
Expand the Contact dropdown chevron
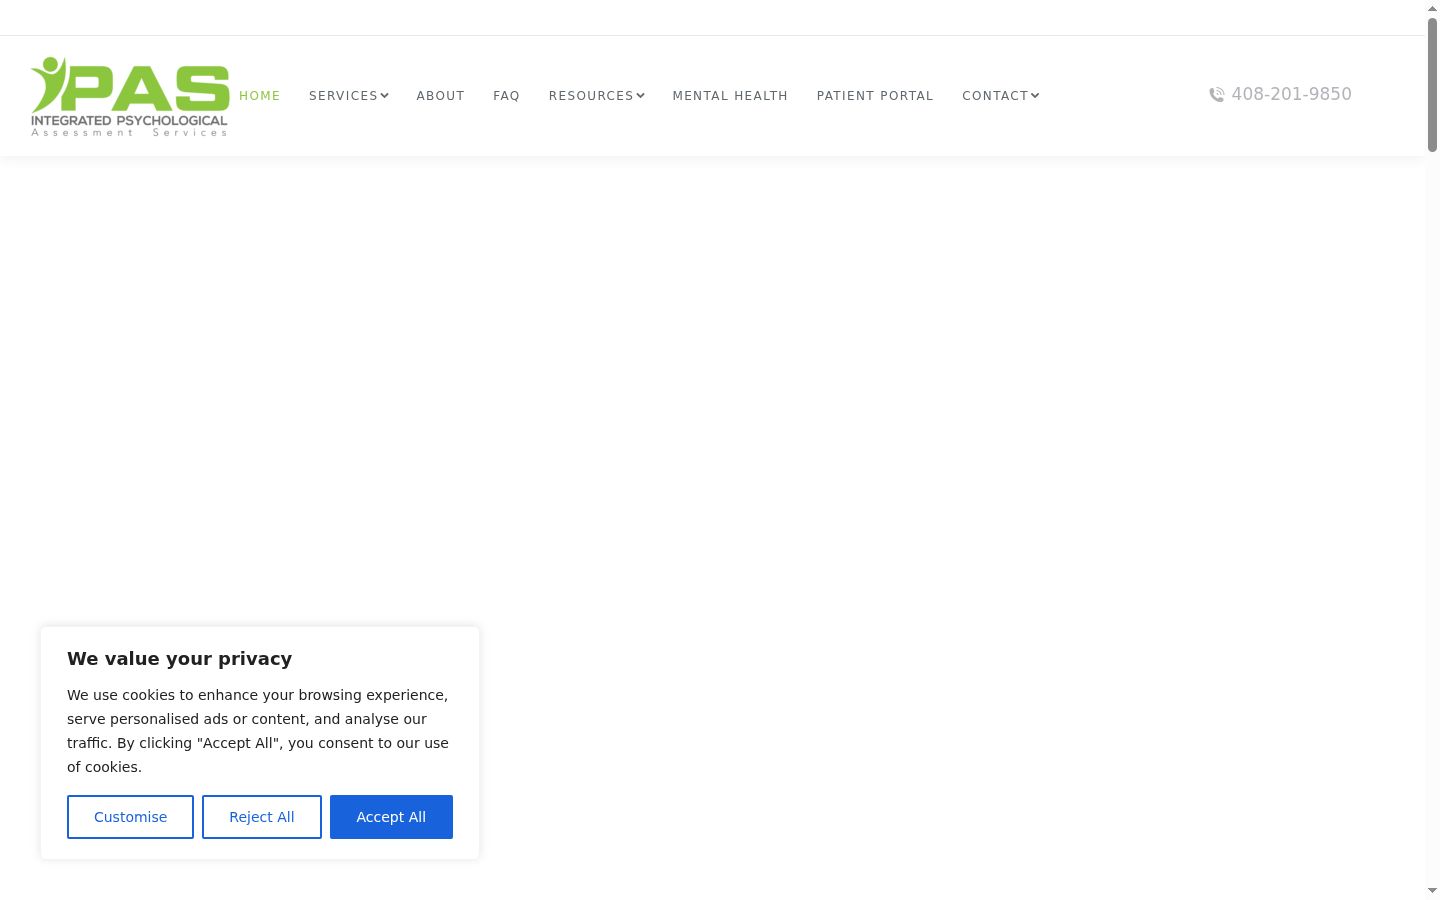pos(1035,96)
